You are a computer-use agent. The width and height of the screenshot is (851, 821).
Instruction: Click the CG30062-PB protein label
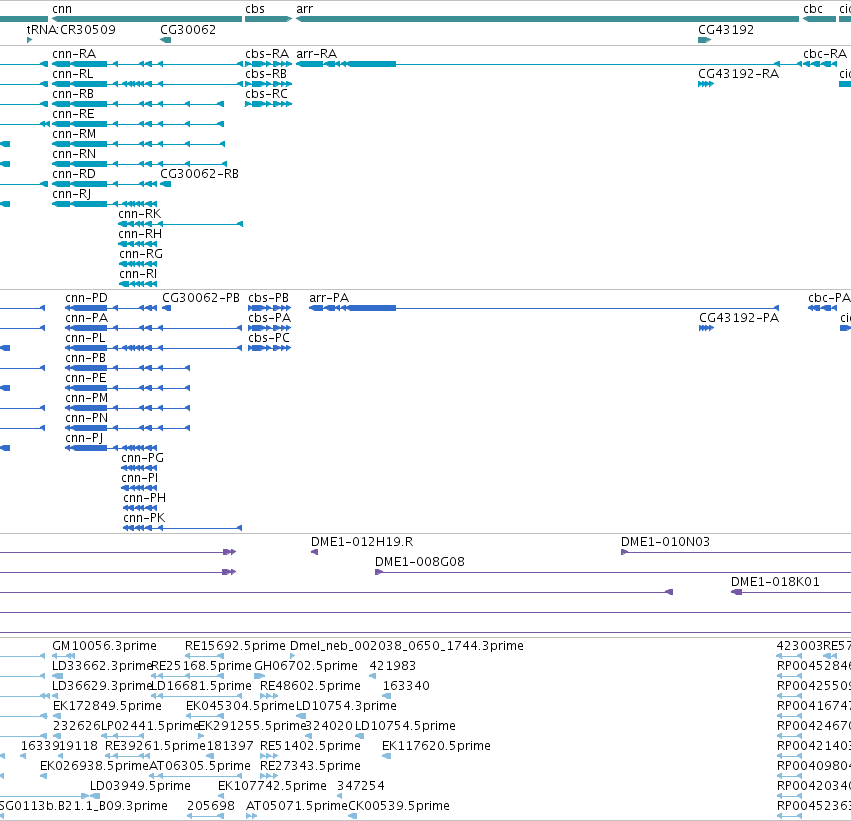(201, 298)
